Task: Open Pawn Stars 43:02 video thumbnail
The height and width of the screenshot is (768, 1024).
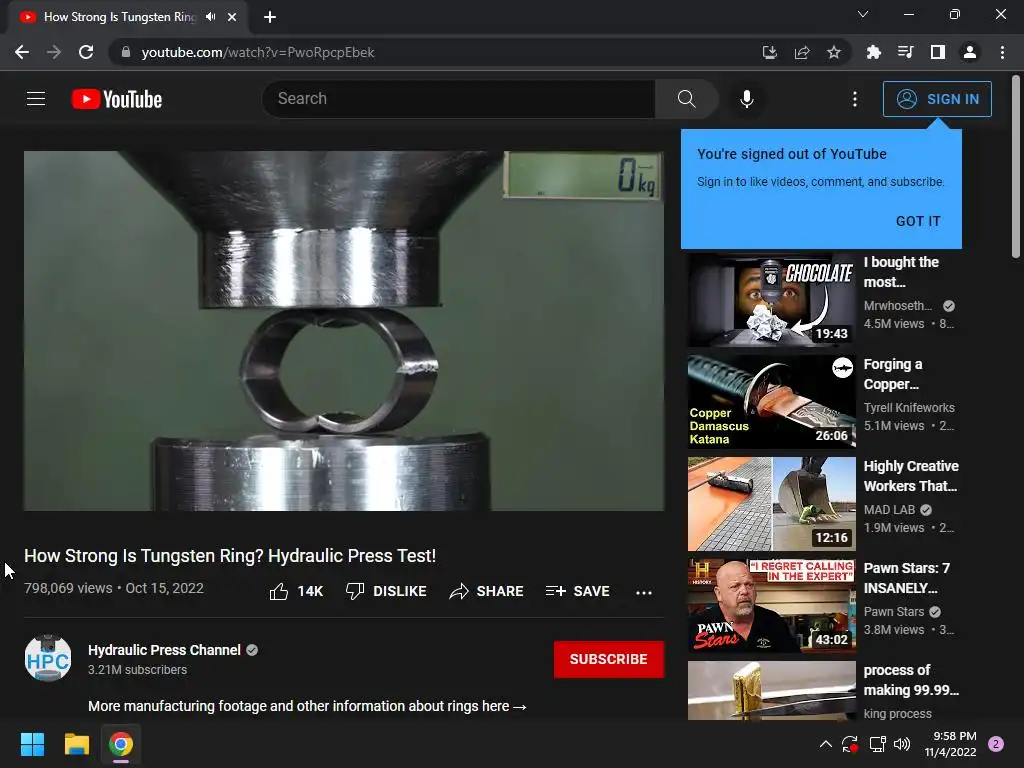Action: pos(772,606)
